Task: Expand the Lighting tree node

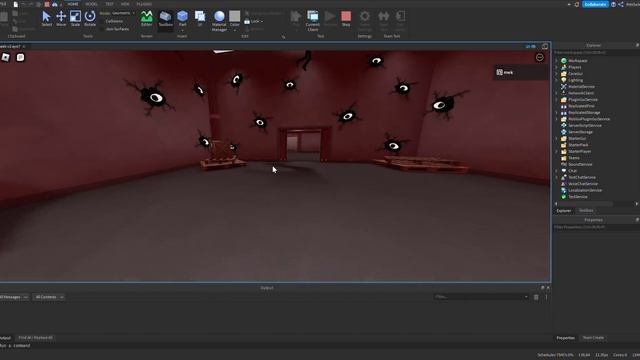Action: (x=557, y=80)
